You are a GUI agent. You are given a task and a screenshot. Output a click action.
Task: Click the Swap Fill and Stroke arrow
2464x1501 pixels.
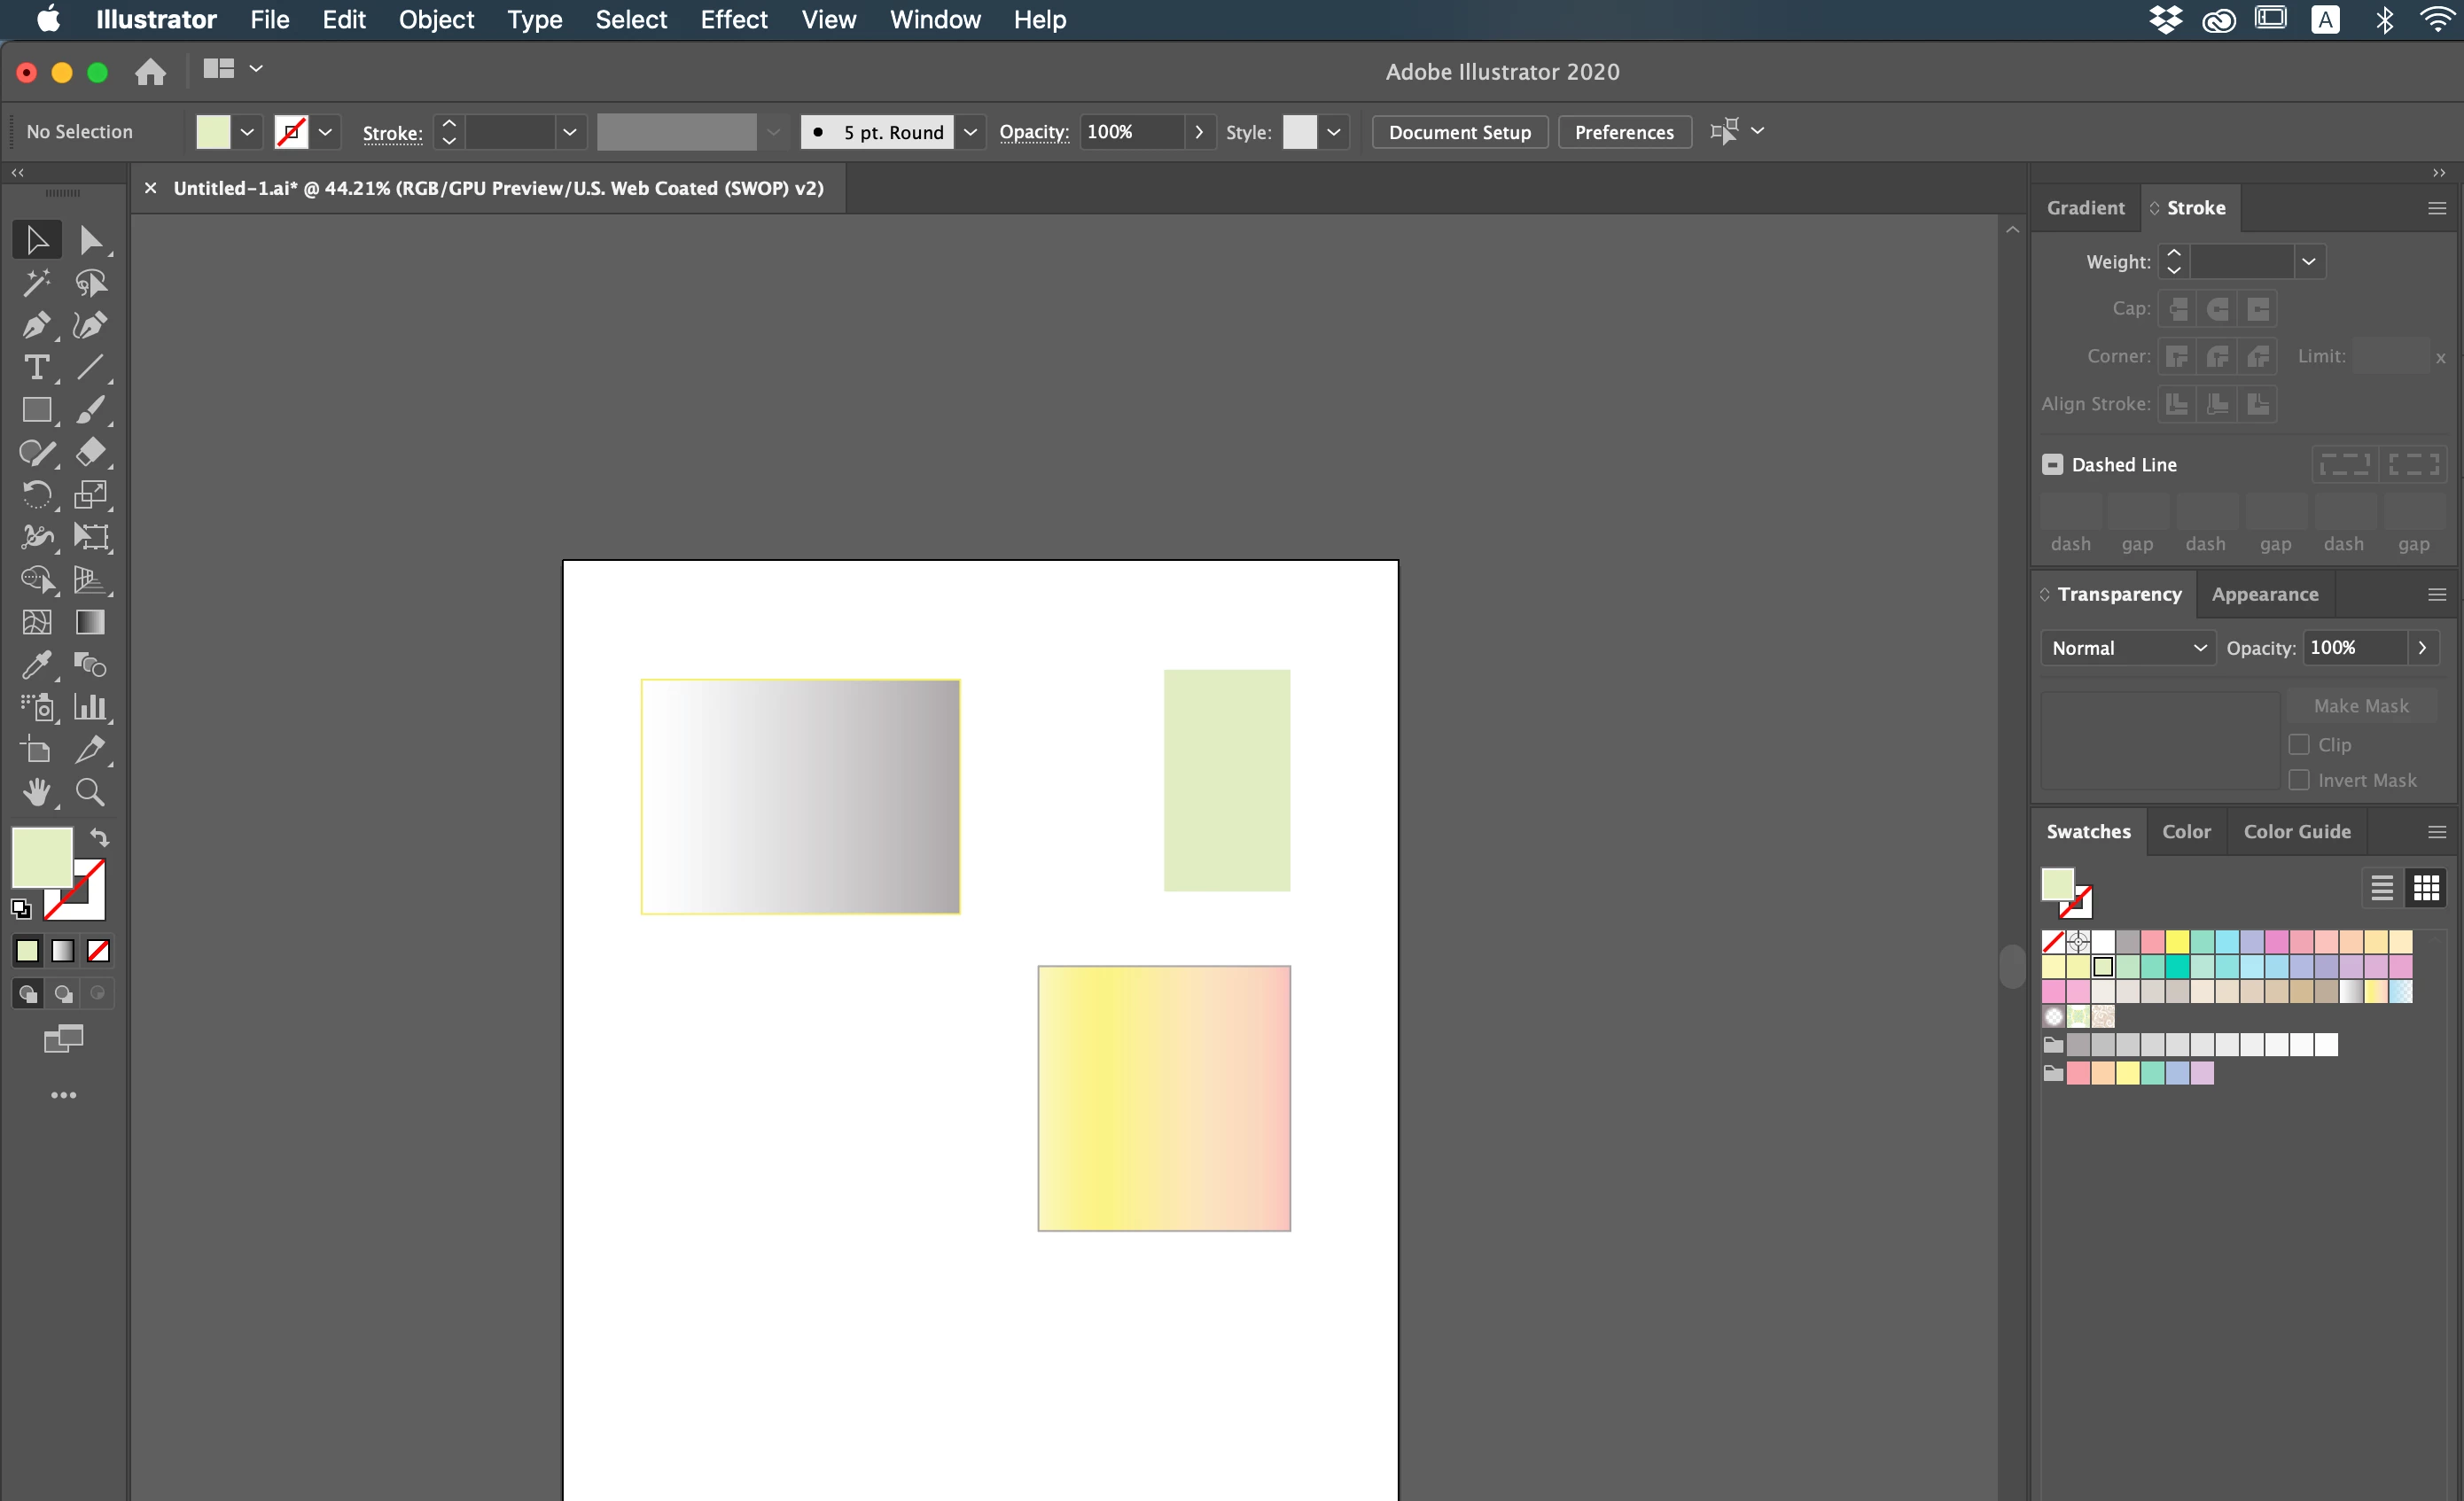tap(99, 837)
